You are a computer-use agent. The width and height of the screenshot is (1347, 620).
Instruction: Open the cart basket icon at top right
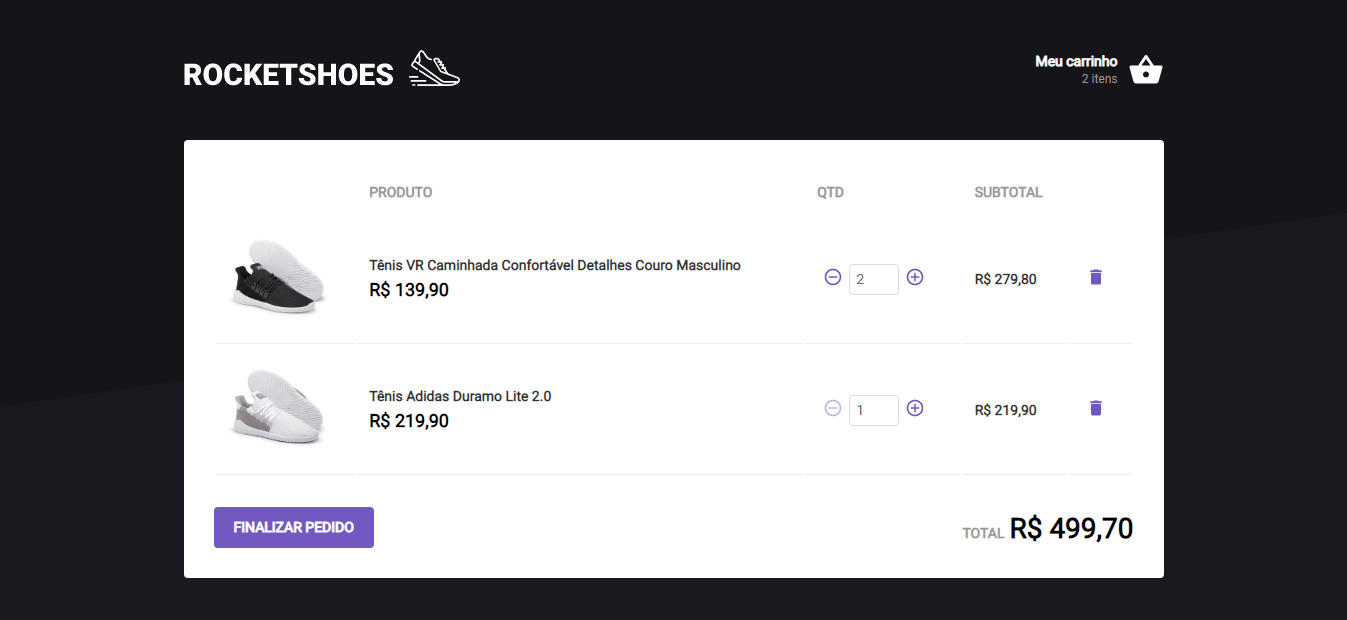click(x=1145, y=69)
